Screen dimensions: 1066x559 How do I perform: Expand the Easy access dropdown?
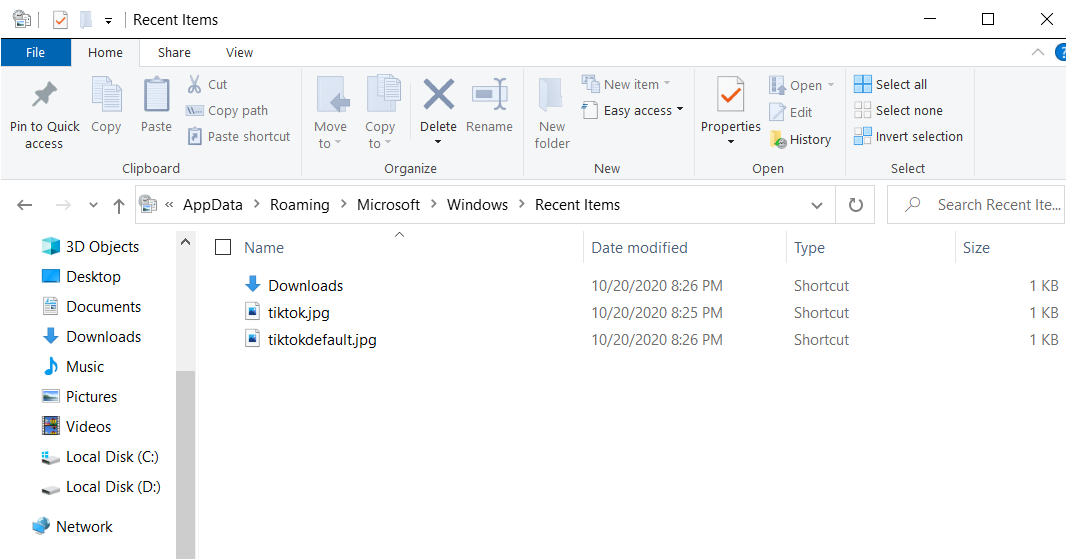pos(643,111)
